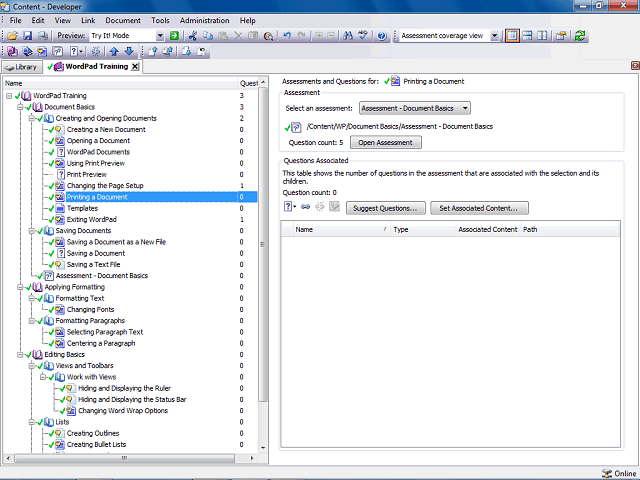640x480 pixels.
Task: Select the Templates tree item
Action: [x=82, y=209]
